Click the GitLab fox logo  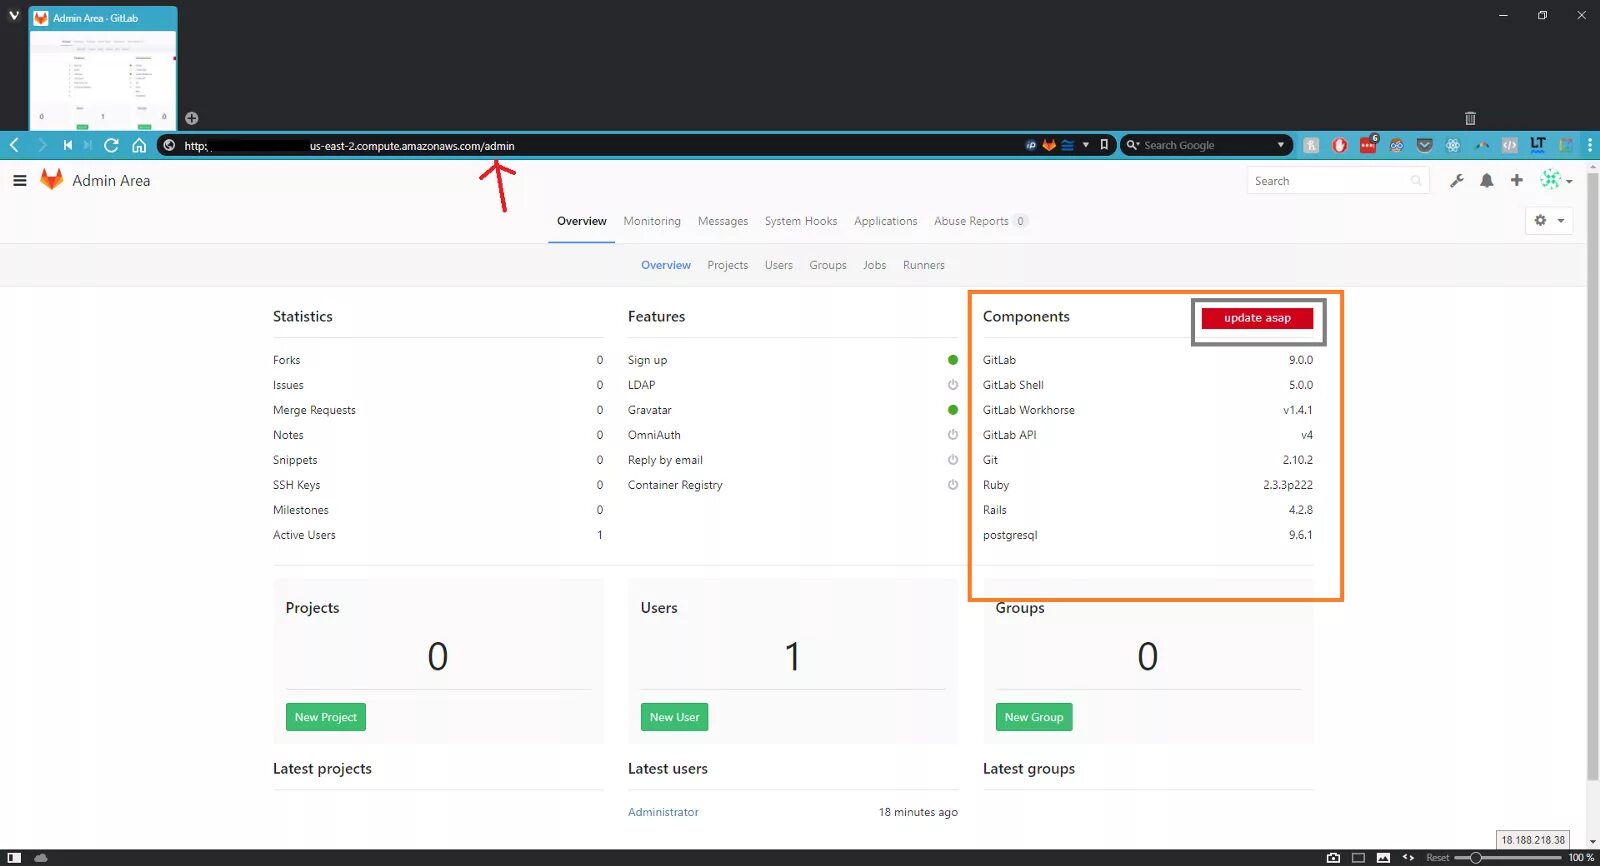click(51, 180)
